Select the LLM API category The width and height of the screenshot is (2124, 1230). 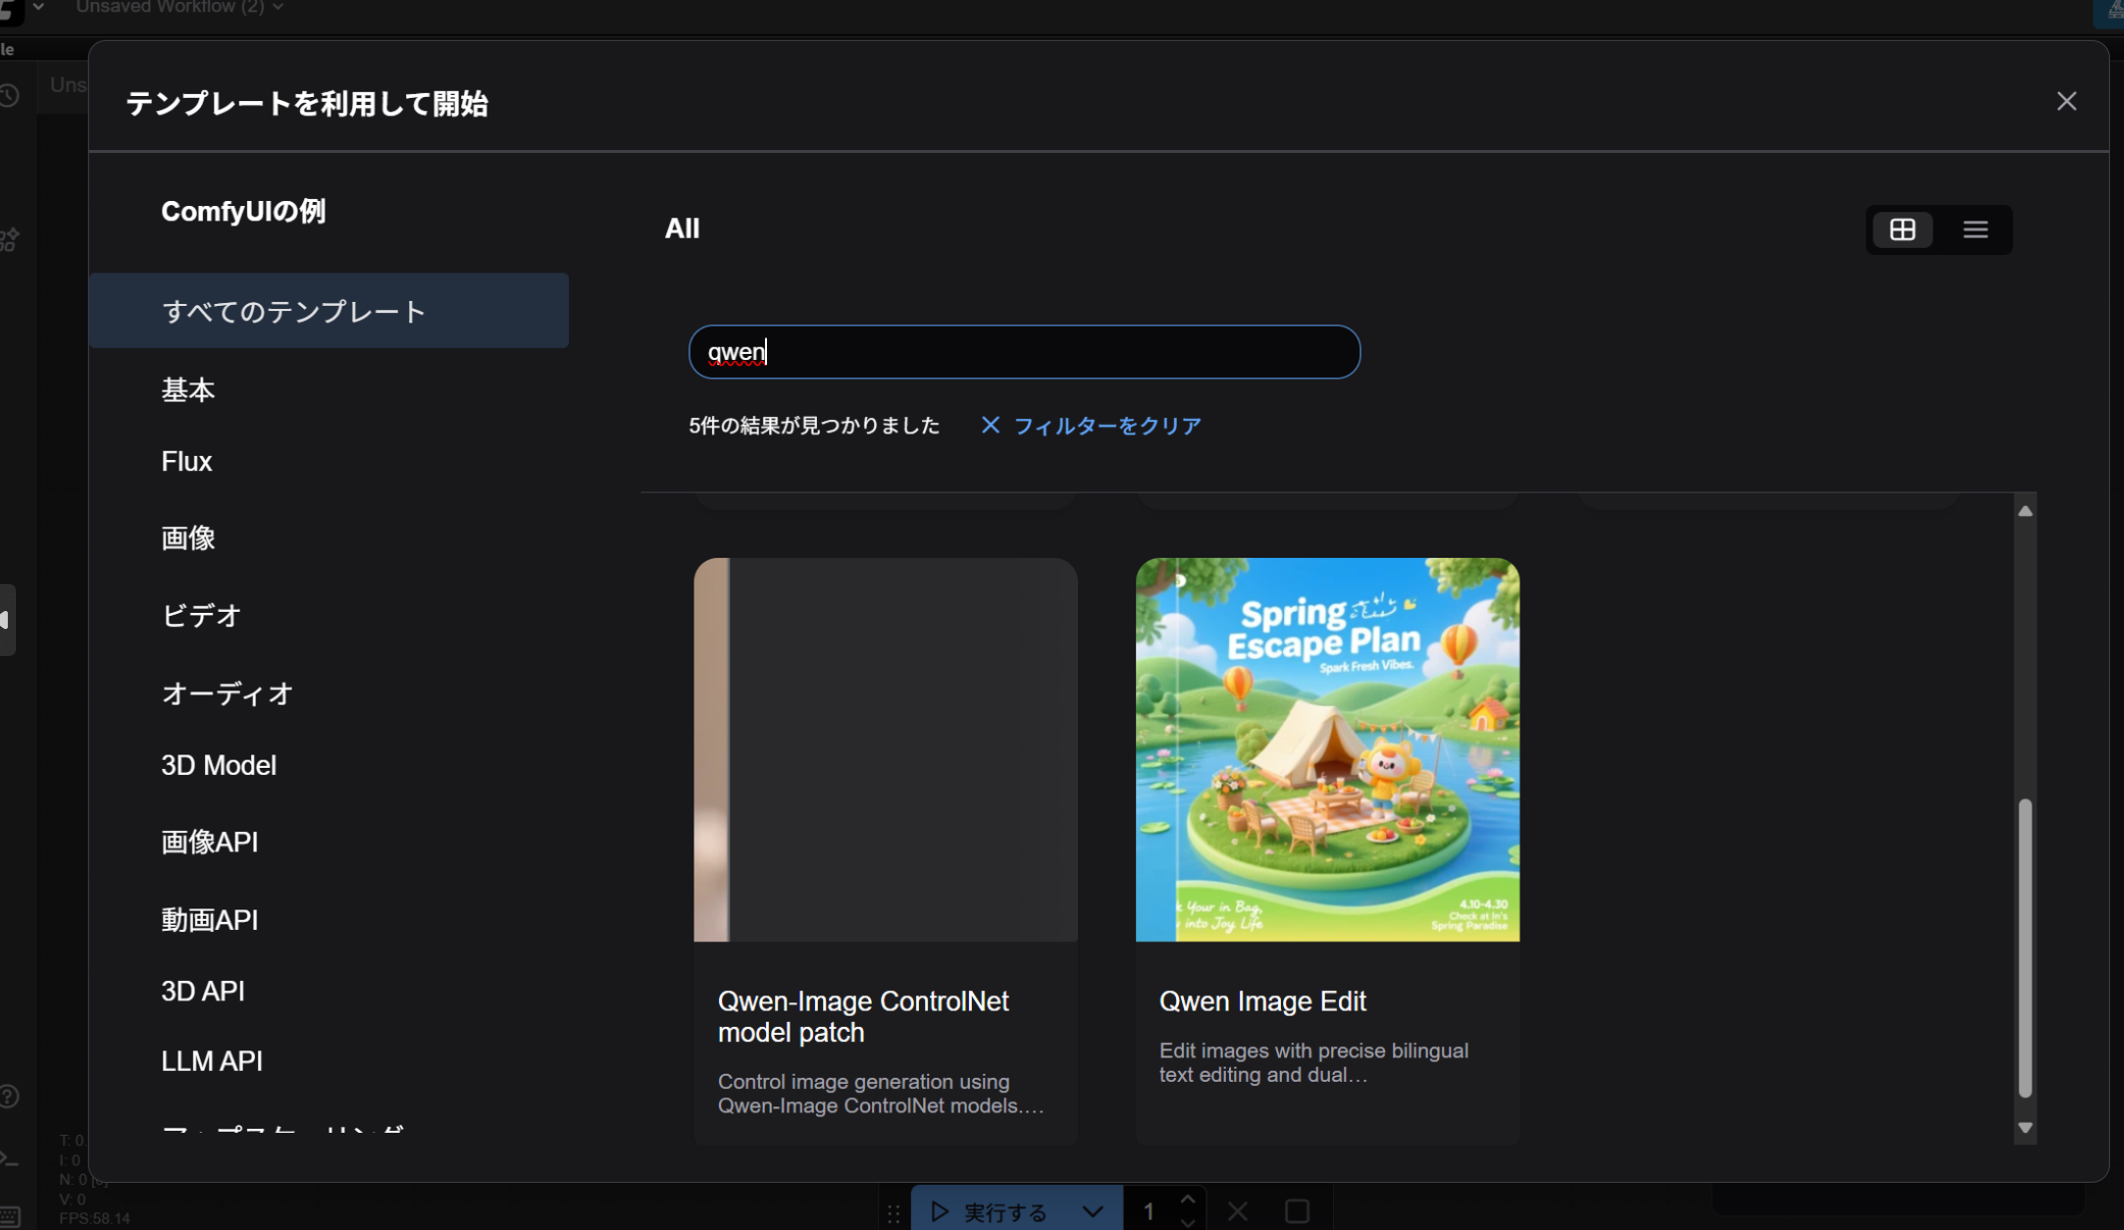211,1060
